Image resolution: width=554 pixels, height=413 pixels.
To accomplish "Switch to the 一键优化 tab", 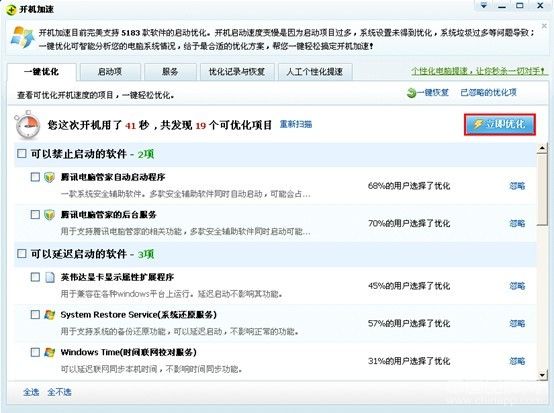I will (41, 72).
